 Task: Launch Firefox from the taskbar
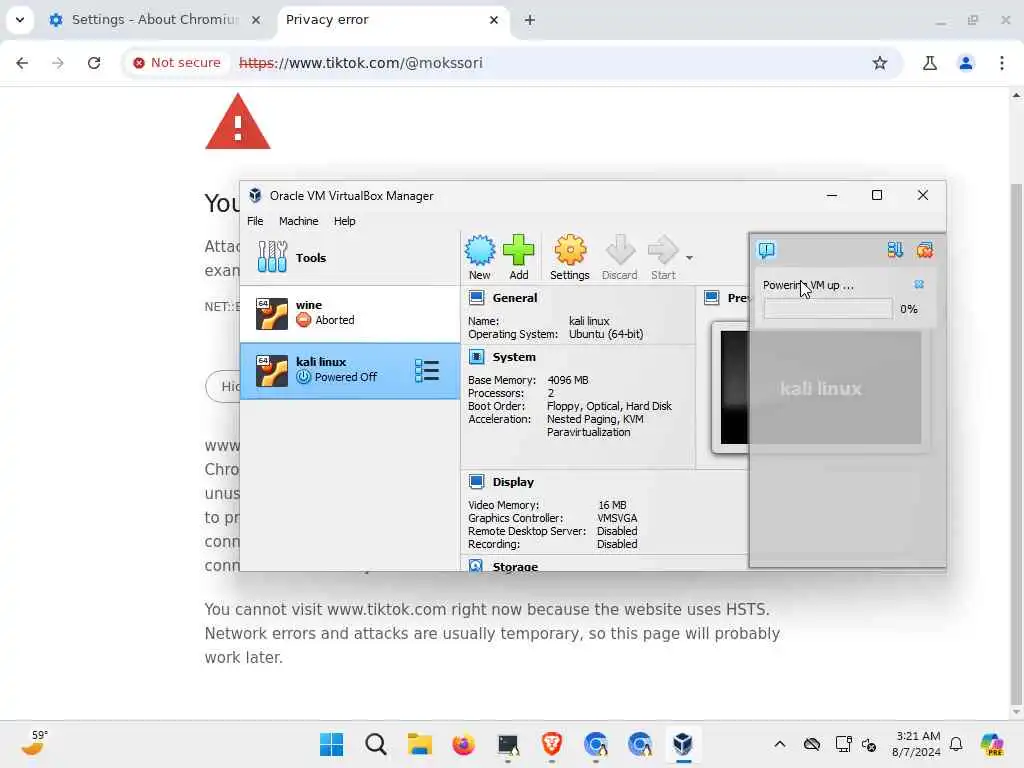tap(464, 744)
